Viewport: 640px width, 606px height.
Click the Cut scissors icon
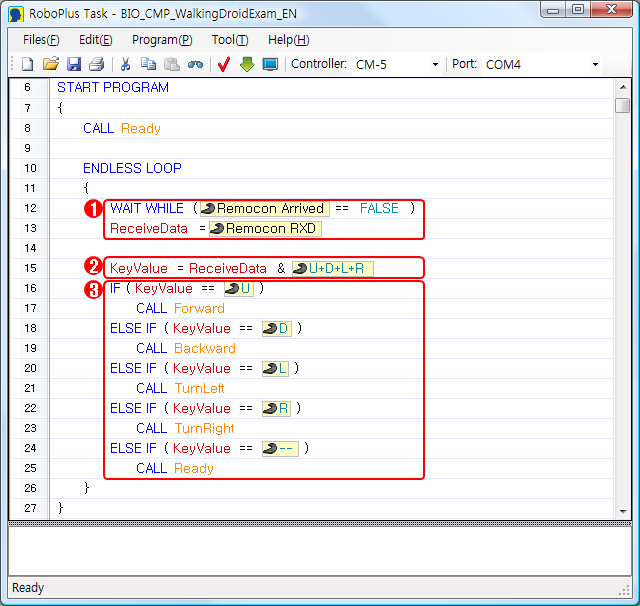tap(126, 64)
